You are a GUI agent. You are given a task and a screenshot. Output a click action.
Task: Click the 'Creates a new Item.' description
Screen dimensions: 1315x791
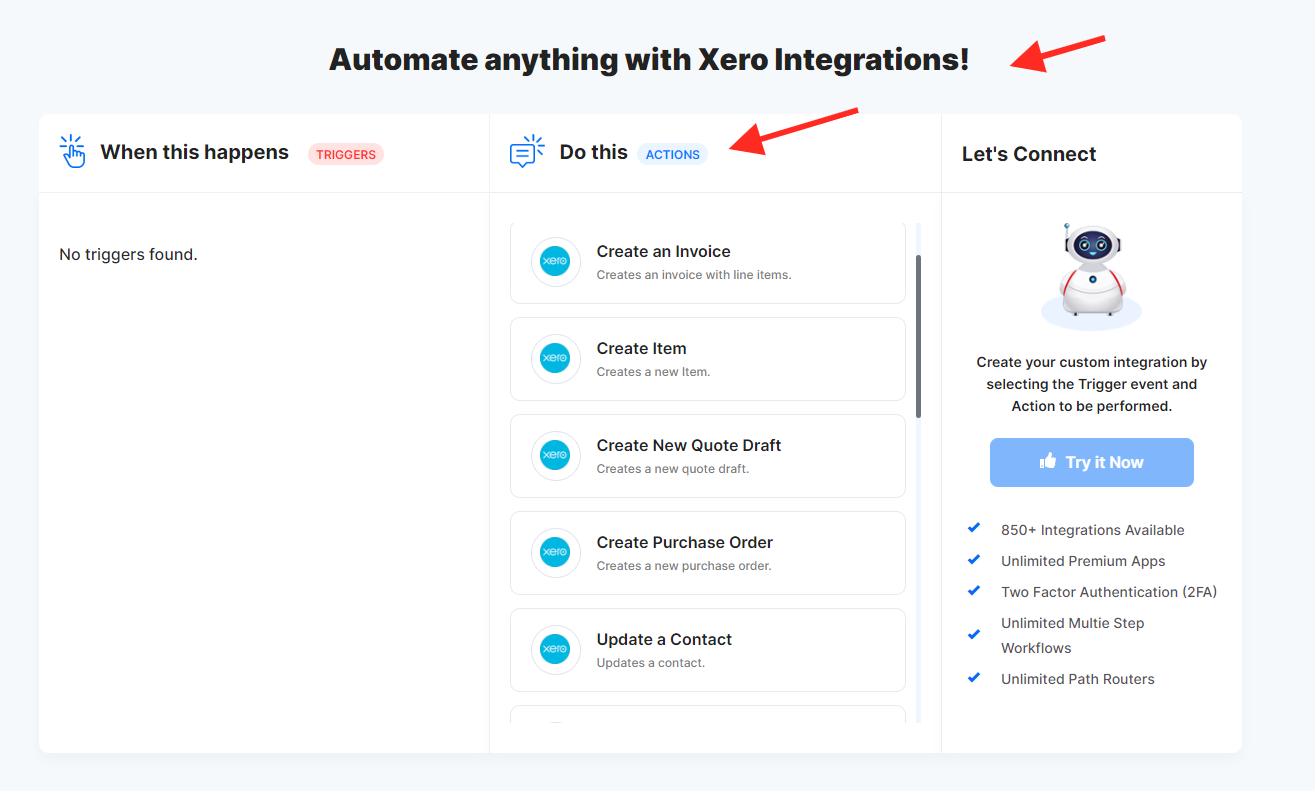(x=653, y=372)
